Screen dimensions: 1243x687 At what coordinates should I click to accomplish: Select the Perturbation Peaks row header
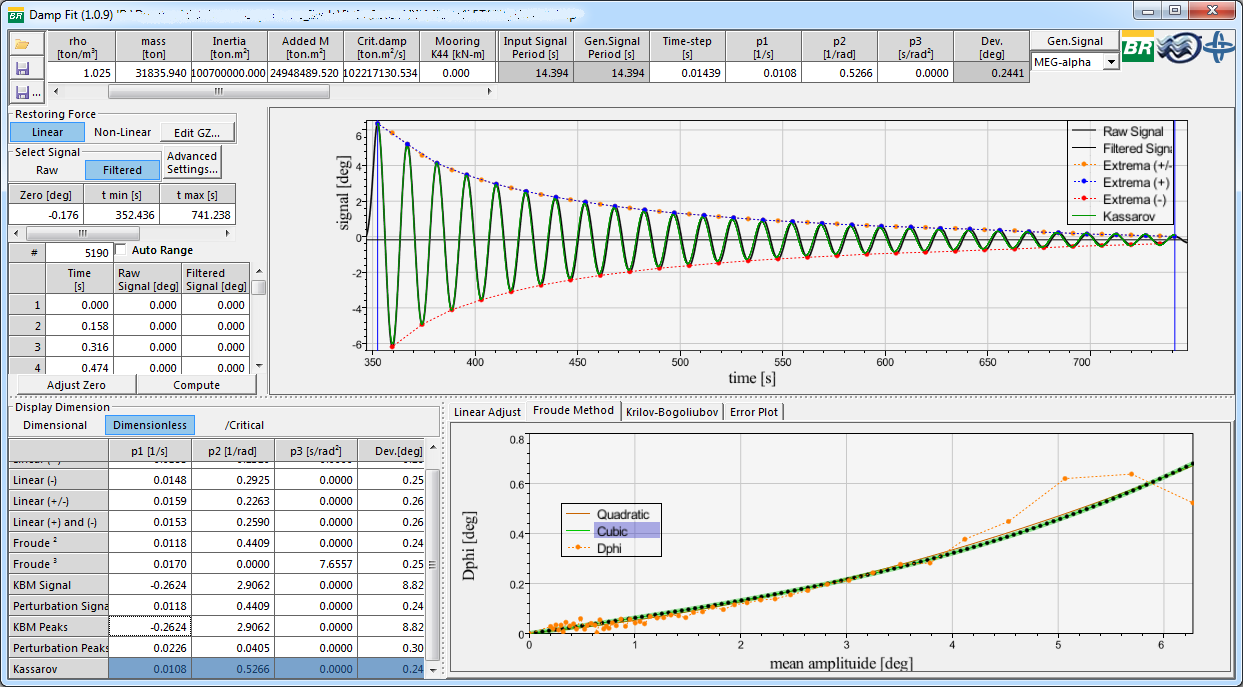[x=57, y=648]
